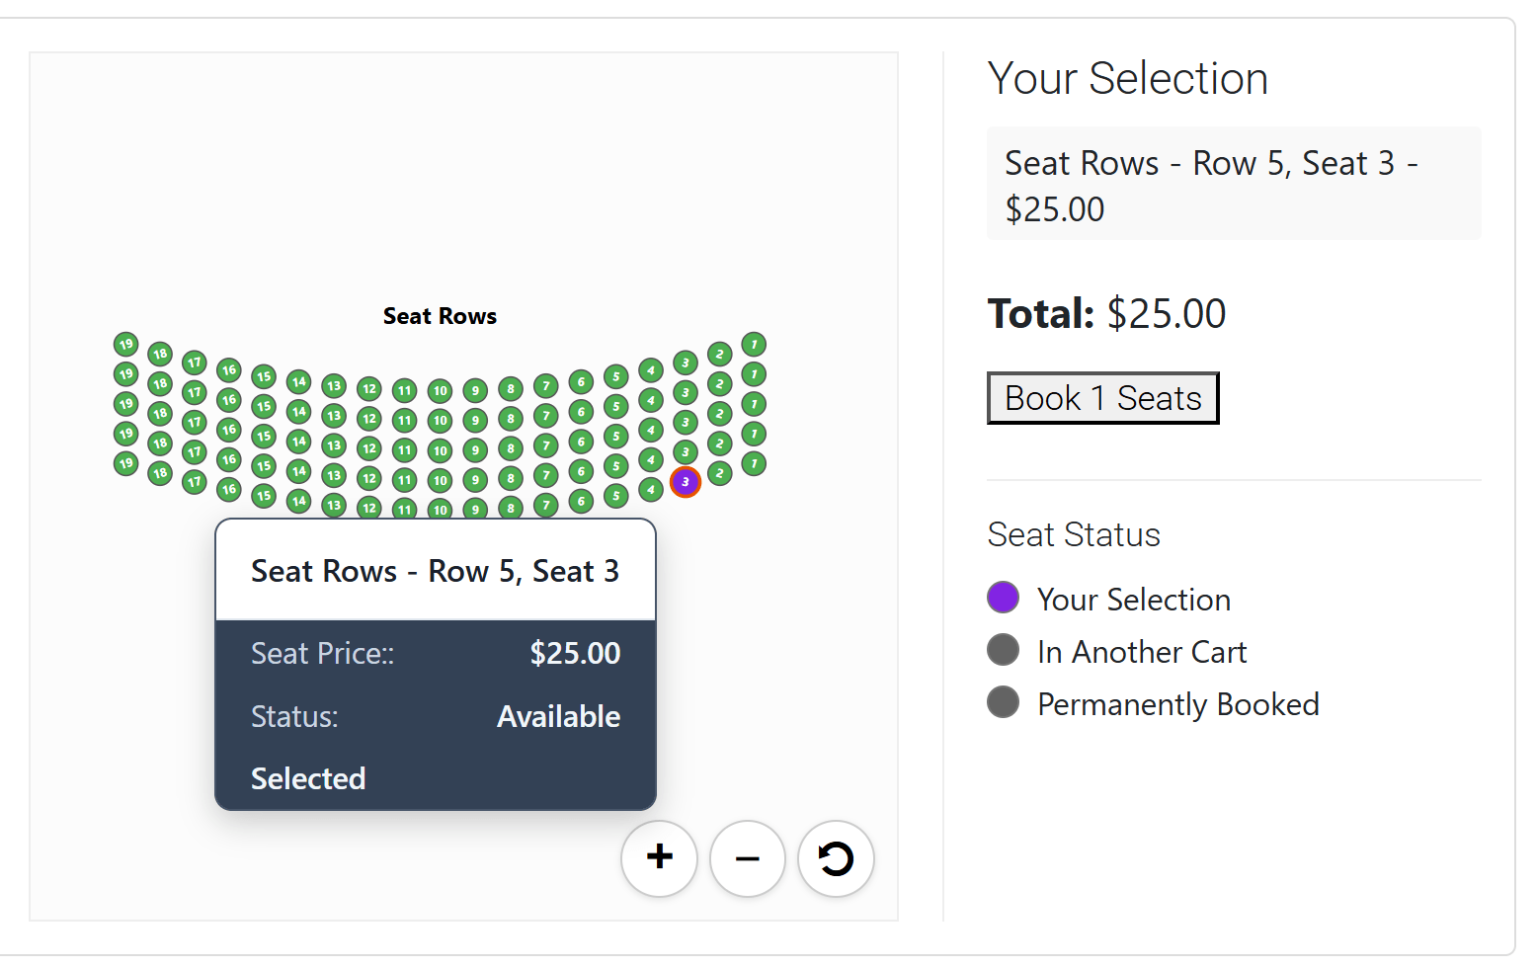Click the Your Selection panel heading
The width and height of the screenshot is (1536, 968).
tap(1128, 78)
